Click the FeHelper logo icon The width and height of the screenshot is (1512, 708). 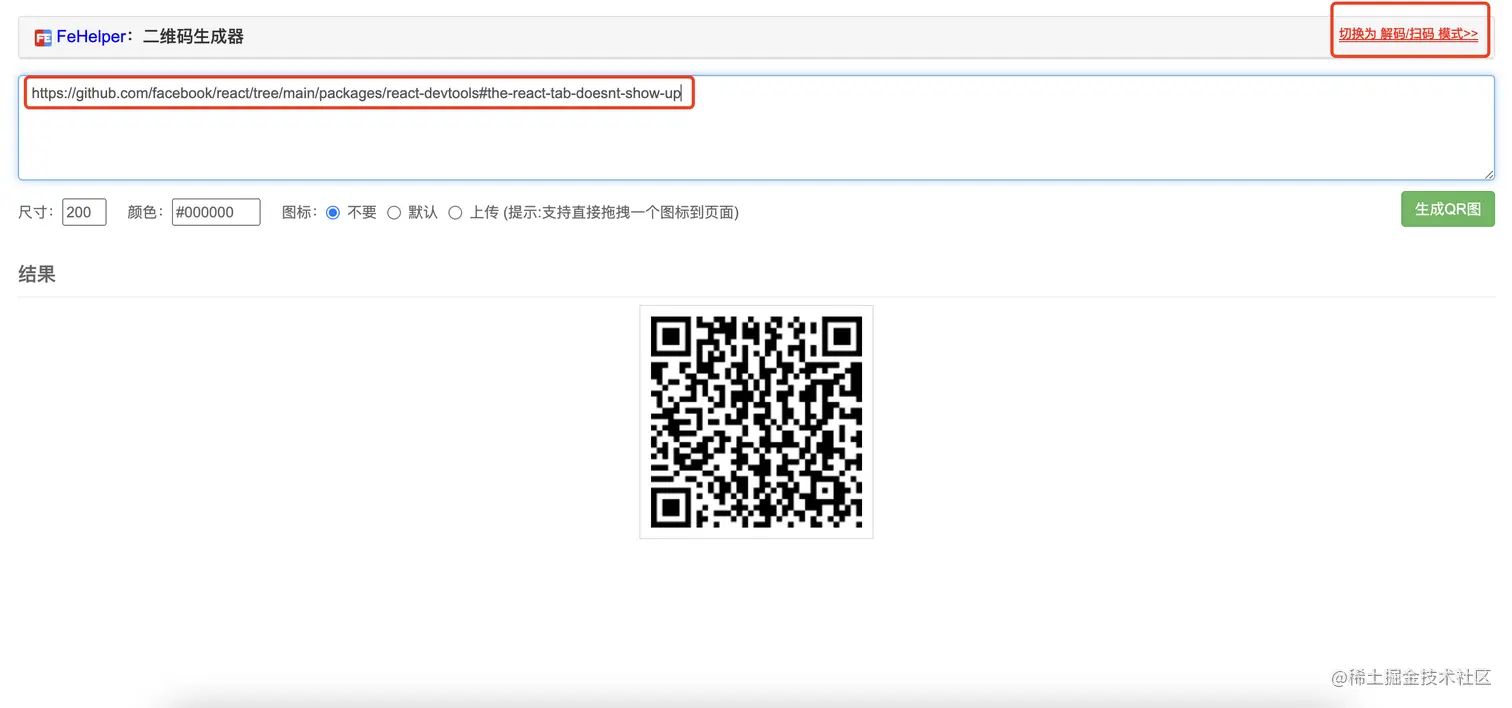pos(43,38)
